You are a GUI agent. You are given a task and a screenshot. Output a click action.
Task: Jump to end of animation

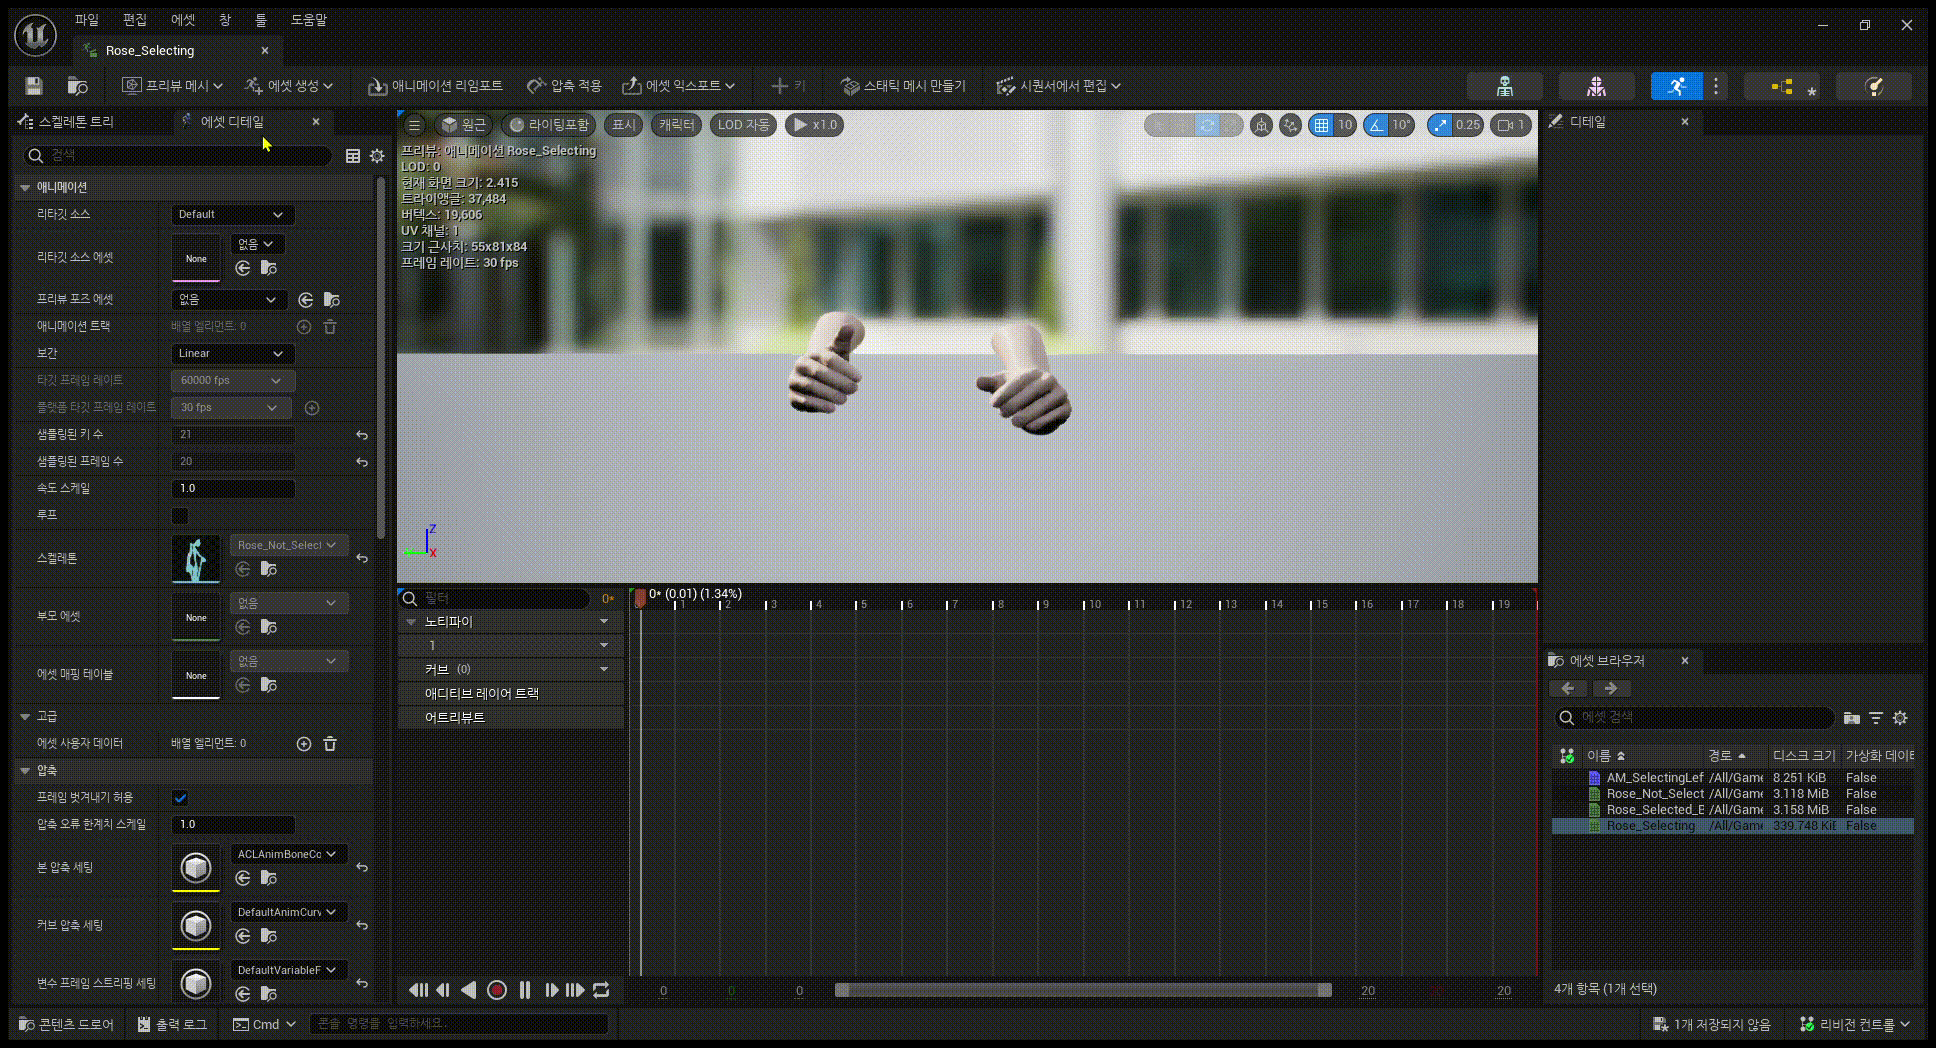pos(575,990)
